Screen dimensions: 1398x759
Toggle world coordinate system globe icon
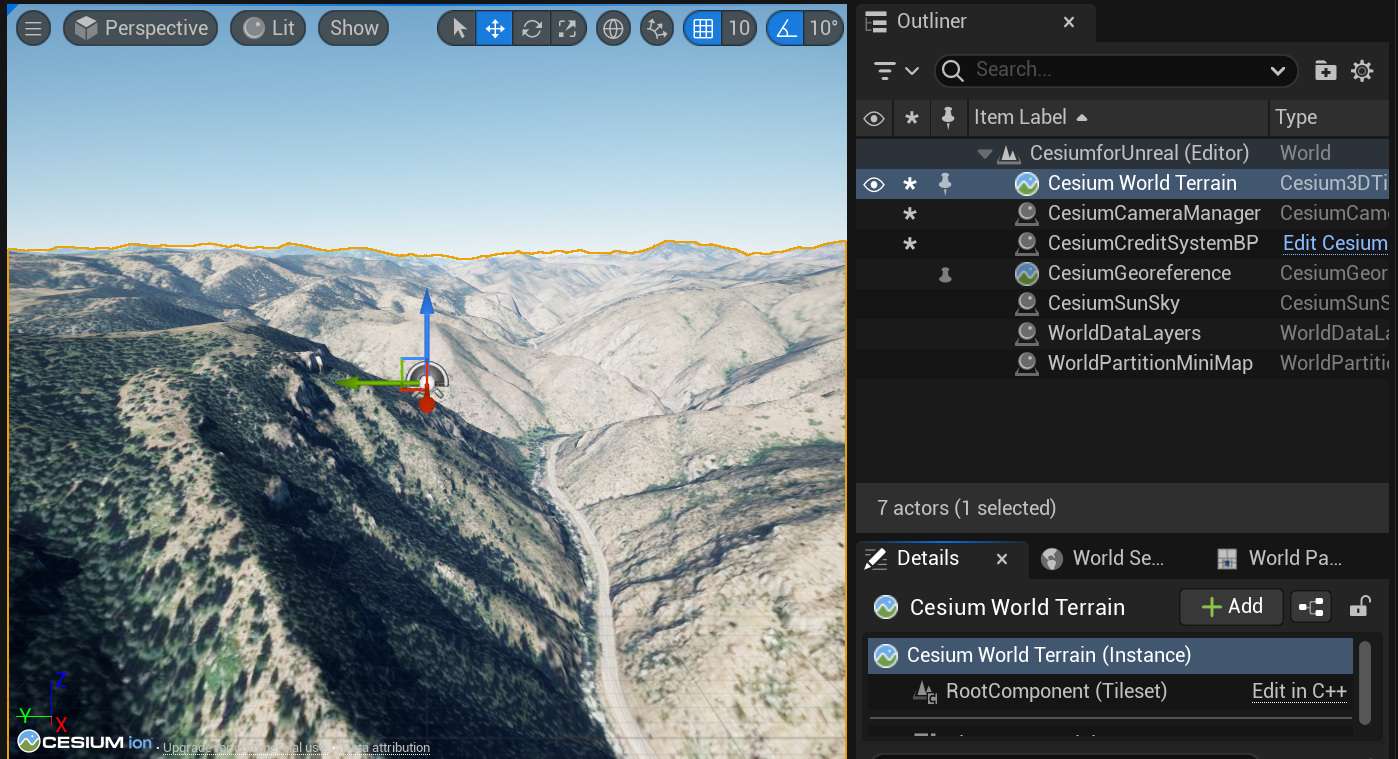click(x=613, y=28)
